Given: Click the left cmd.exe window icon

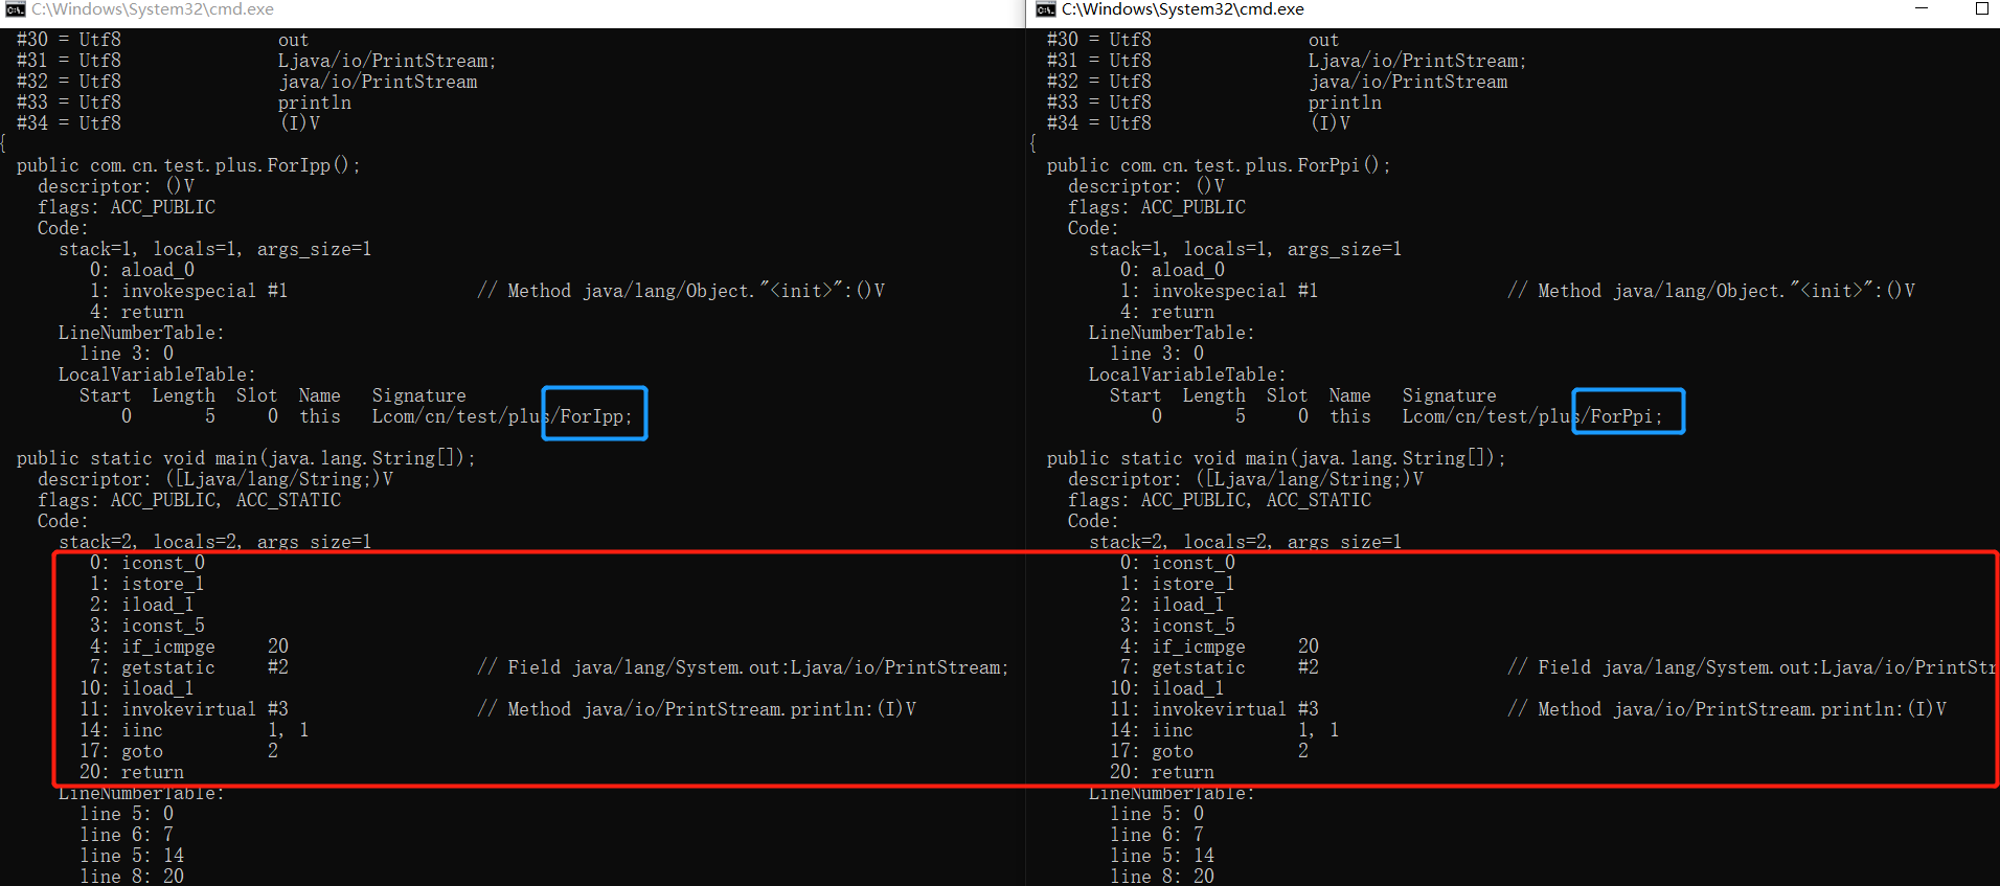Looking at the screenshot, I should (x=14, y=9).
